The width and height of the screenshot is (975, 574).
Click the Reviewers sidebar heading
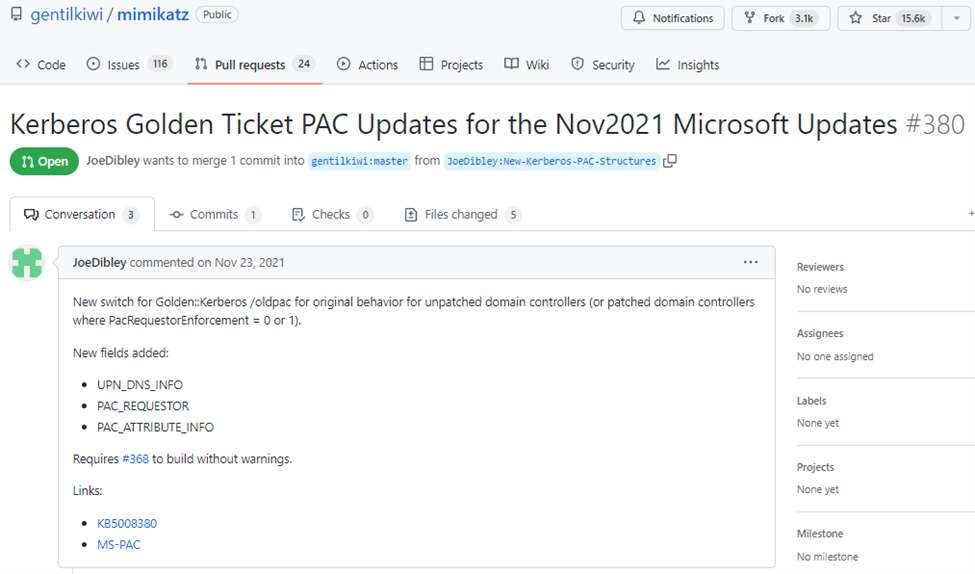(820, 267)
